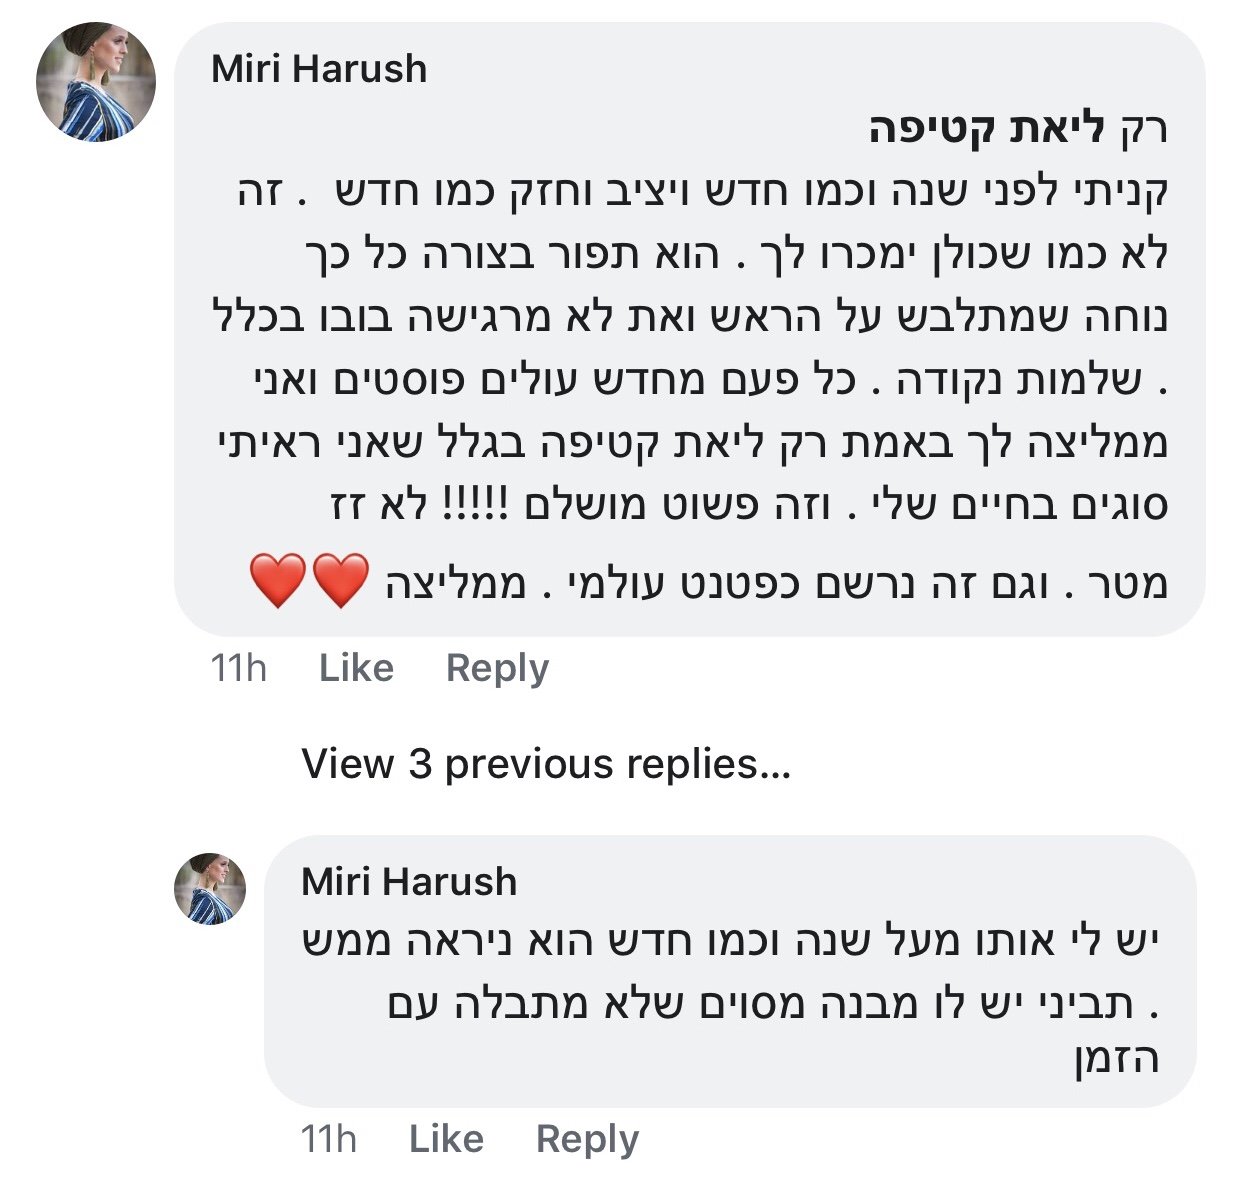Open Miri Harush's profile from top comment name

tap(319, 69)
